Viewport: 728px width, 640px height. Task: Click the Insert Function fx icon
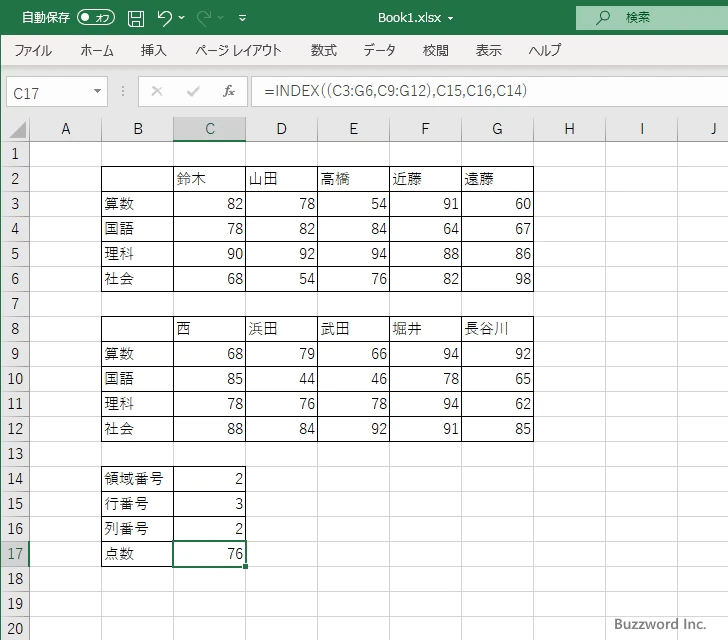pos(228,92)
